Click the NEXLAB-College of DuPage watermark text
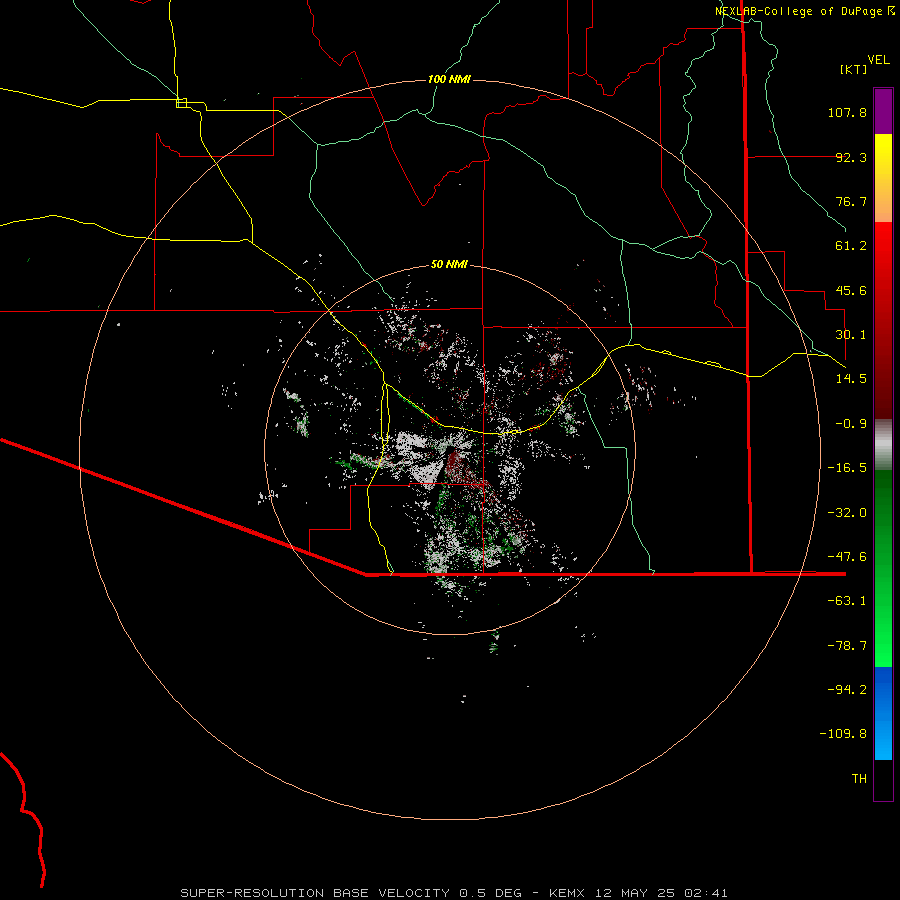Image resolution: width=900 pixels, height=900 pixels. click(805, 11)
